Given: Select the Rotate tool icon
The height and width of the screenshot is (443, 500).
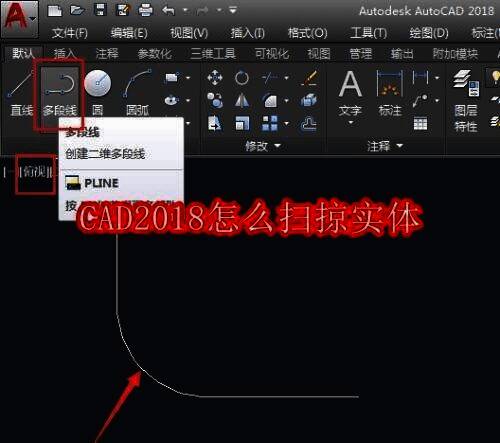Looking at the screenshot, I should (x=242, y=78).
